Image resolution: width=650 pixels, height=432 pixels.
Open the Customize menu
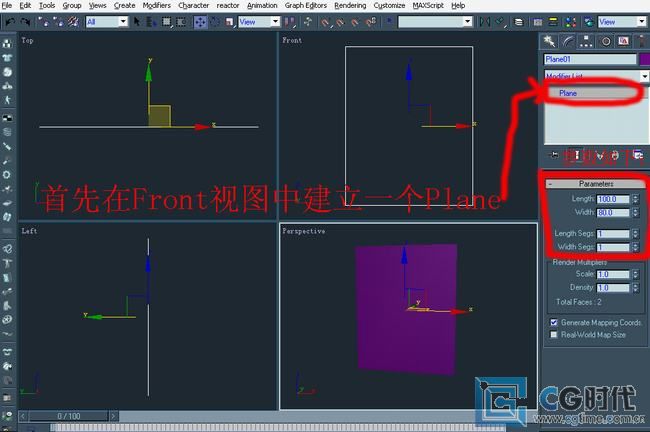click(389, 5)
